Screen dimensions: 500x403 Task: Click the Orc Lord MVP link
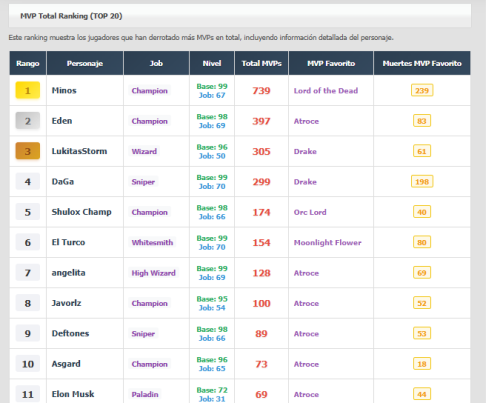pyautogui.click(x=310, y=212)
